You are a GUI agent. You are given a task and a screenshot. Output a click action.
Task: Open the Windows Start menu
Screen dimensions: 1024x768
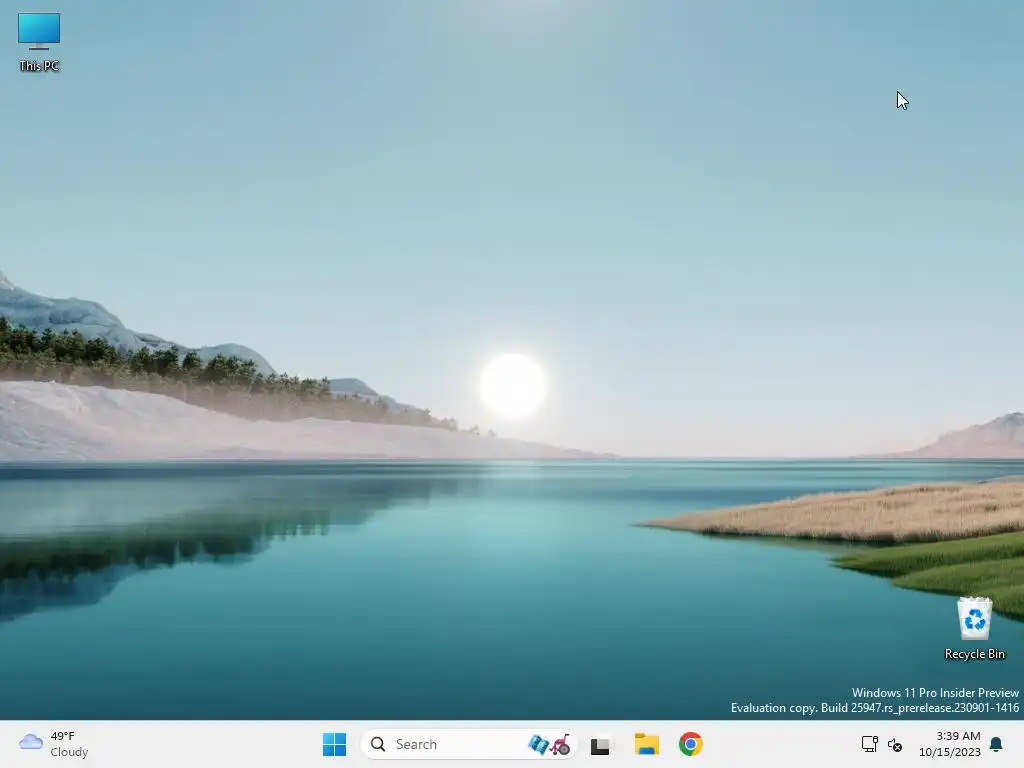click(334, 744)
